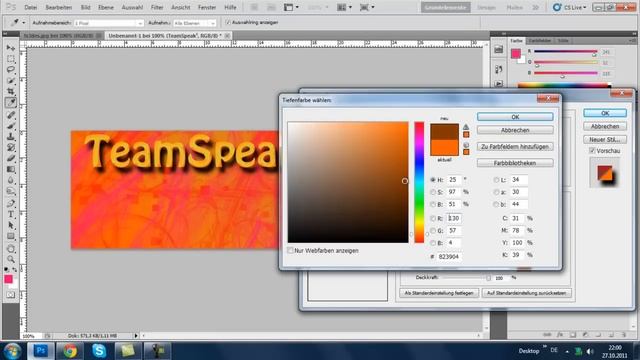Select the Brush tool
640x360 pixels.
click(x=11, y=126)
